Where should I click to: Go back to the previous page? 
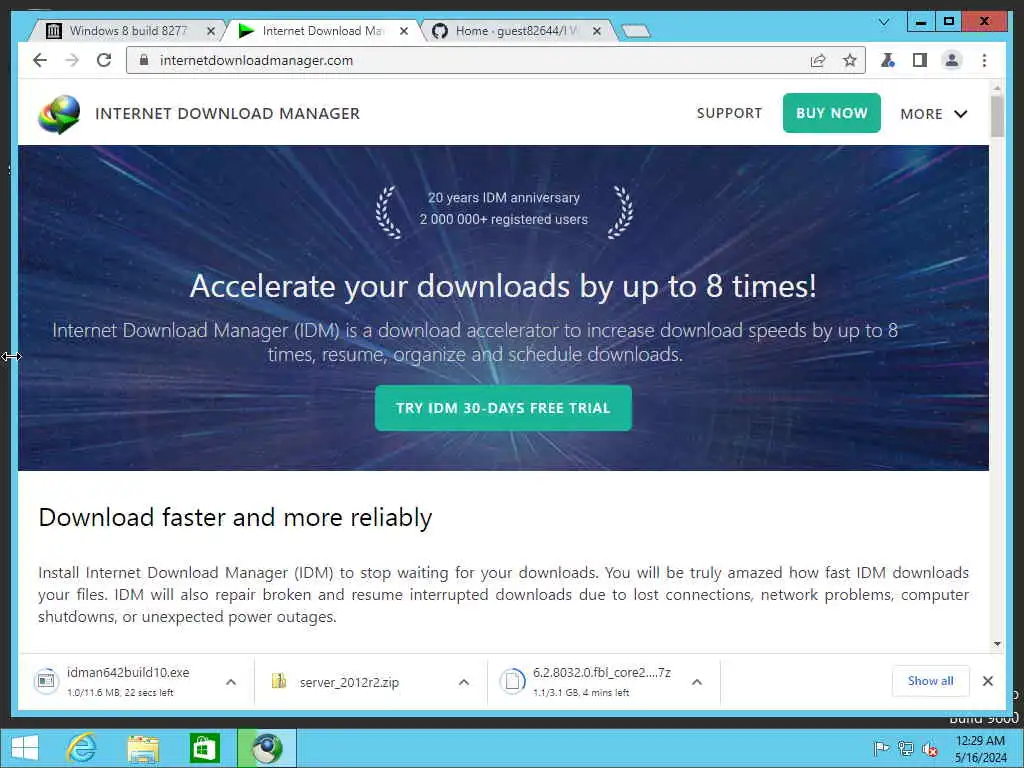tap(40, 60)
